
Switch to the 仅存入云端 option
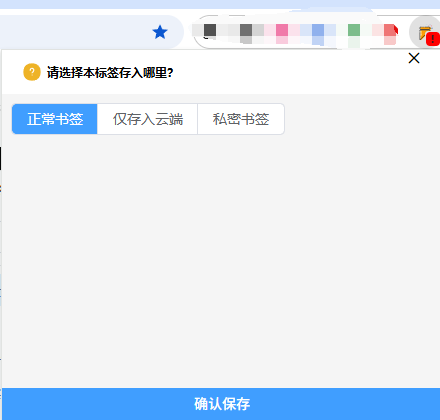coord(147,119)
